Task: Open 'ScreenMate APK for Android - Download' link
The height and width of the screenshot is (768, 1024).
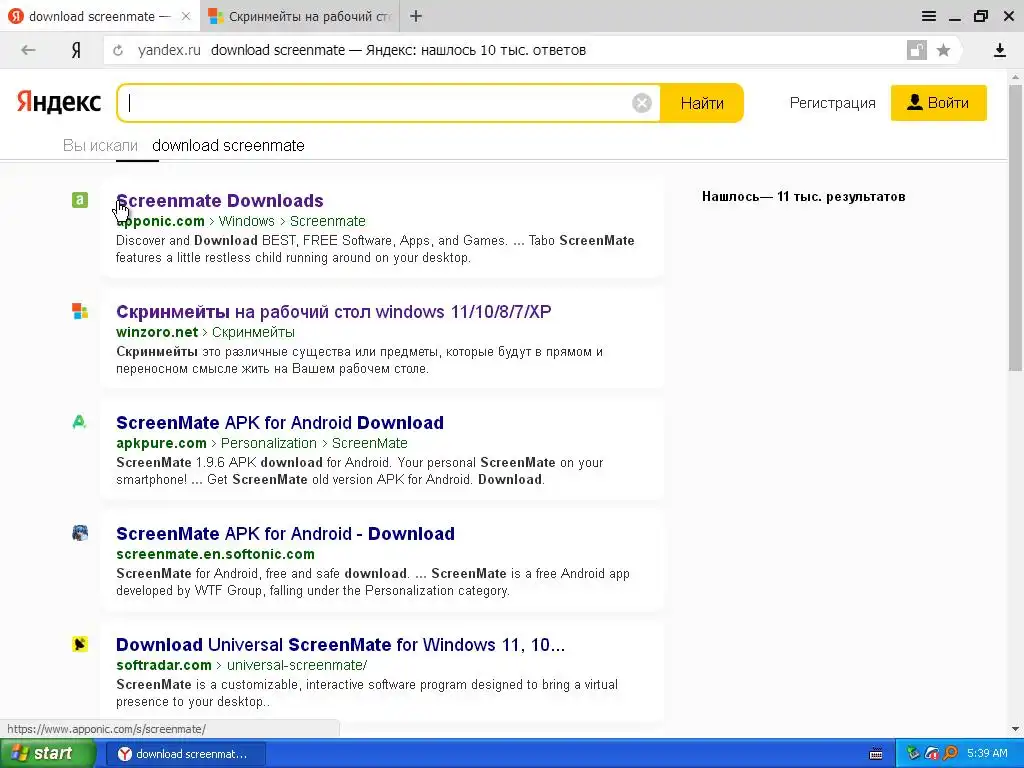Action: pyautogui.click(x=285, y=534)
